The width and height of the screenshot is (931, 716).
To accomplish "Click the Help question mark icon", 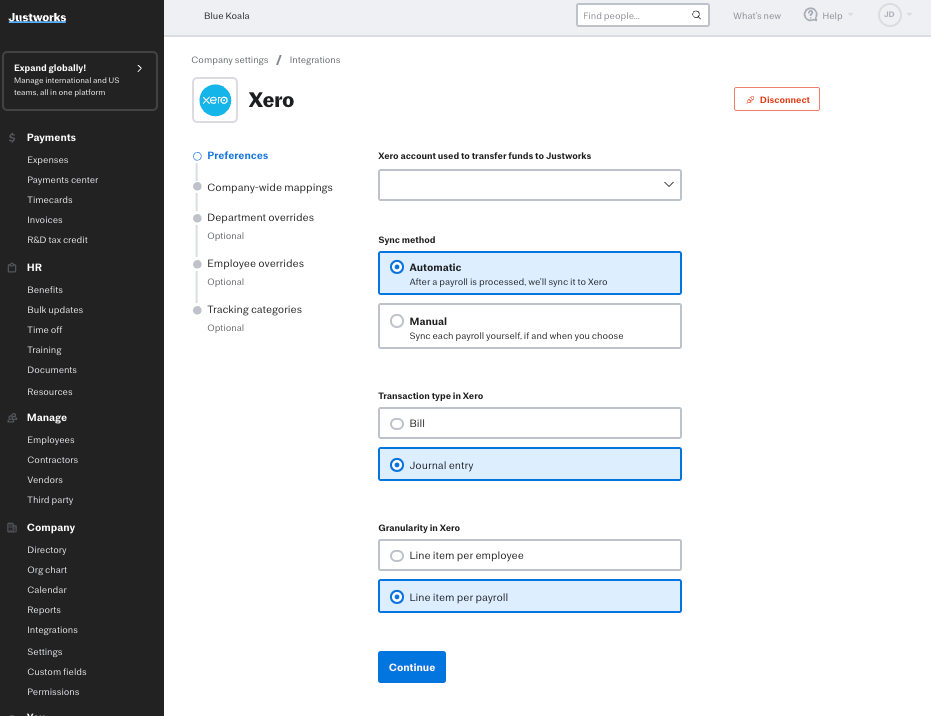I will [811, 15].
